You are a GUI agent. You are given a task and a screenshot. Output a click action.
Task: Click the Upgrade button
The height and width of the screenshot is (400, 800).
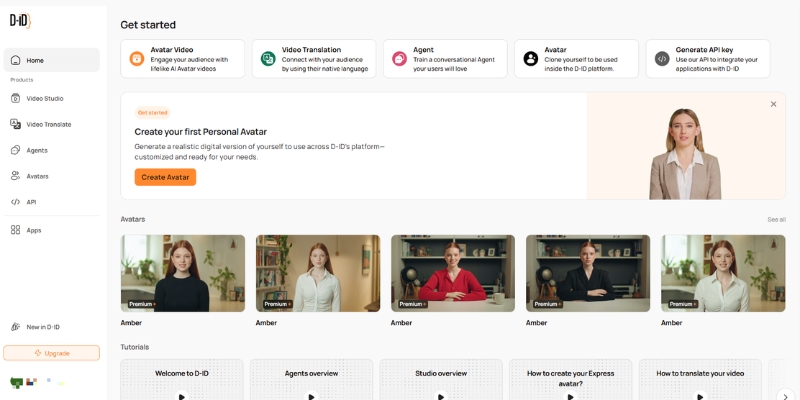coord(51,353)
